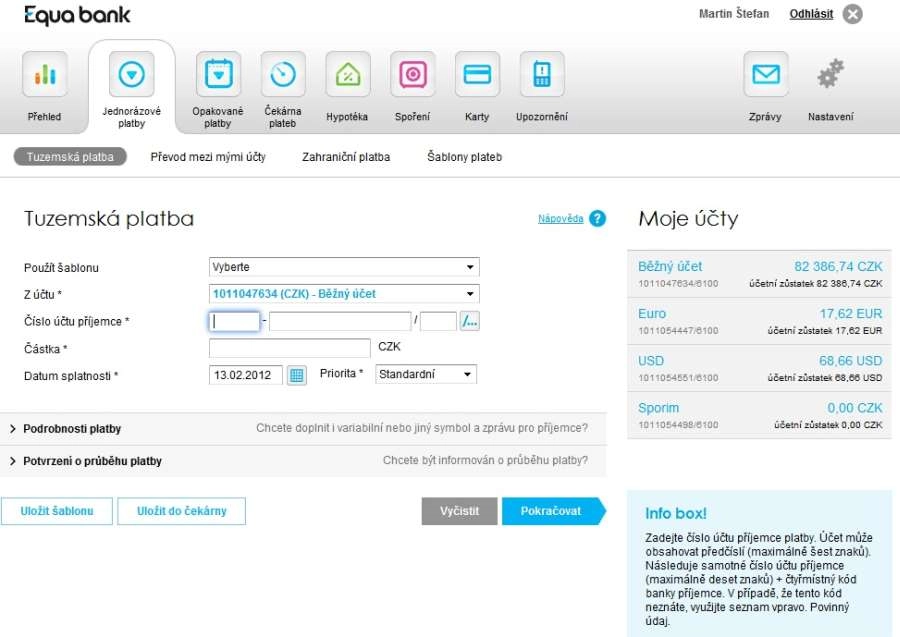Switch to Zahraniční platba tab
This screenshot has width=900, height=637.
click(346, 157)
